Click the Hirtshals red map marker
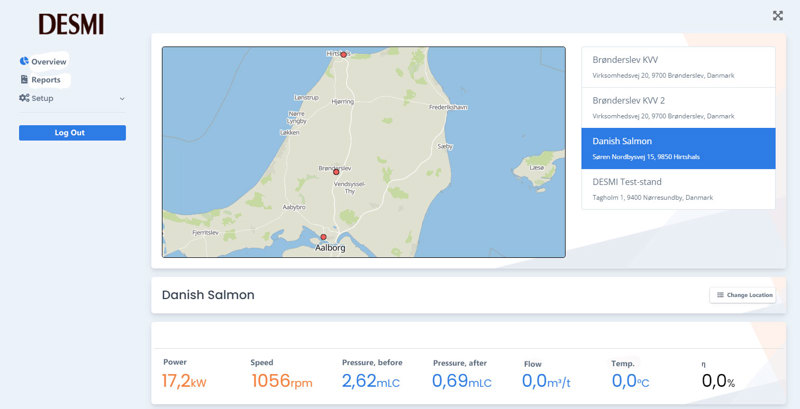The height and width of the screenshot is (409, 800). [343, 55]
